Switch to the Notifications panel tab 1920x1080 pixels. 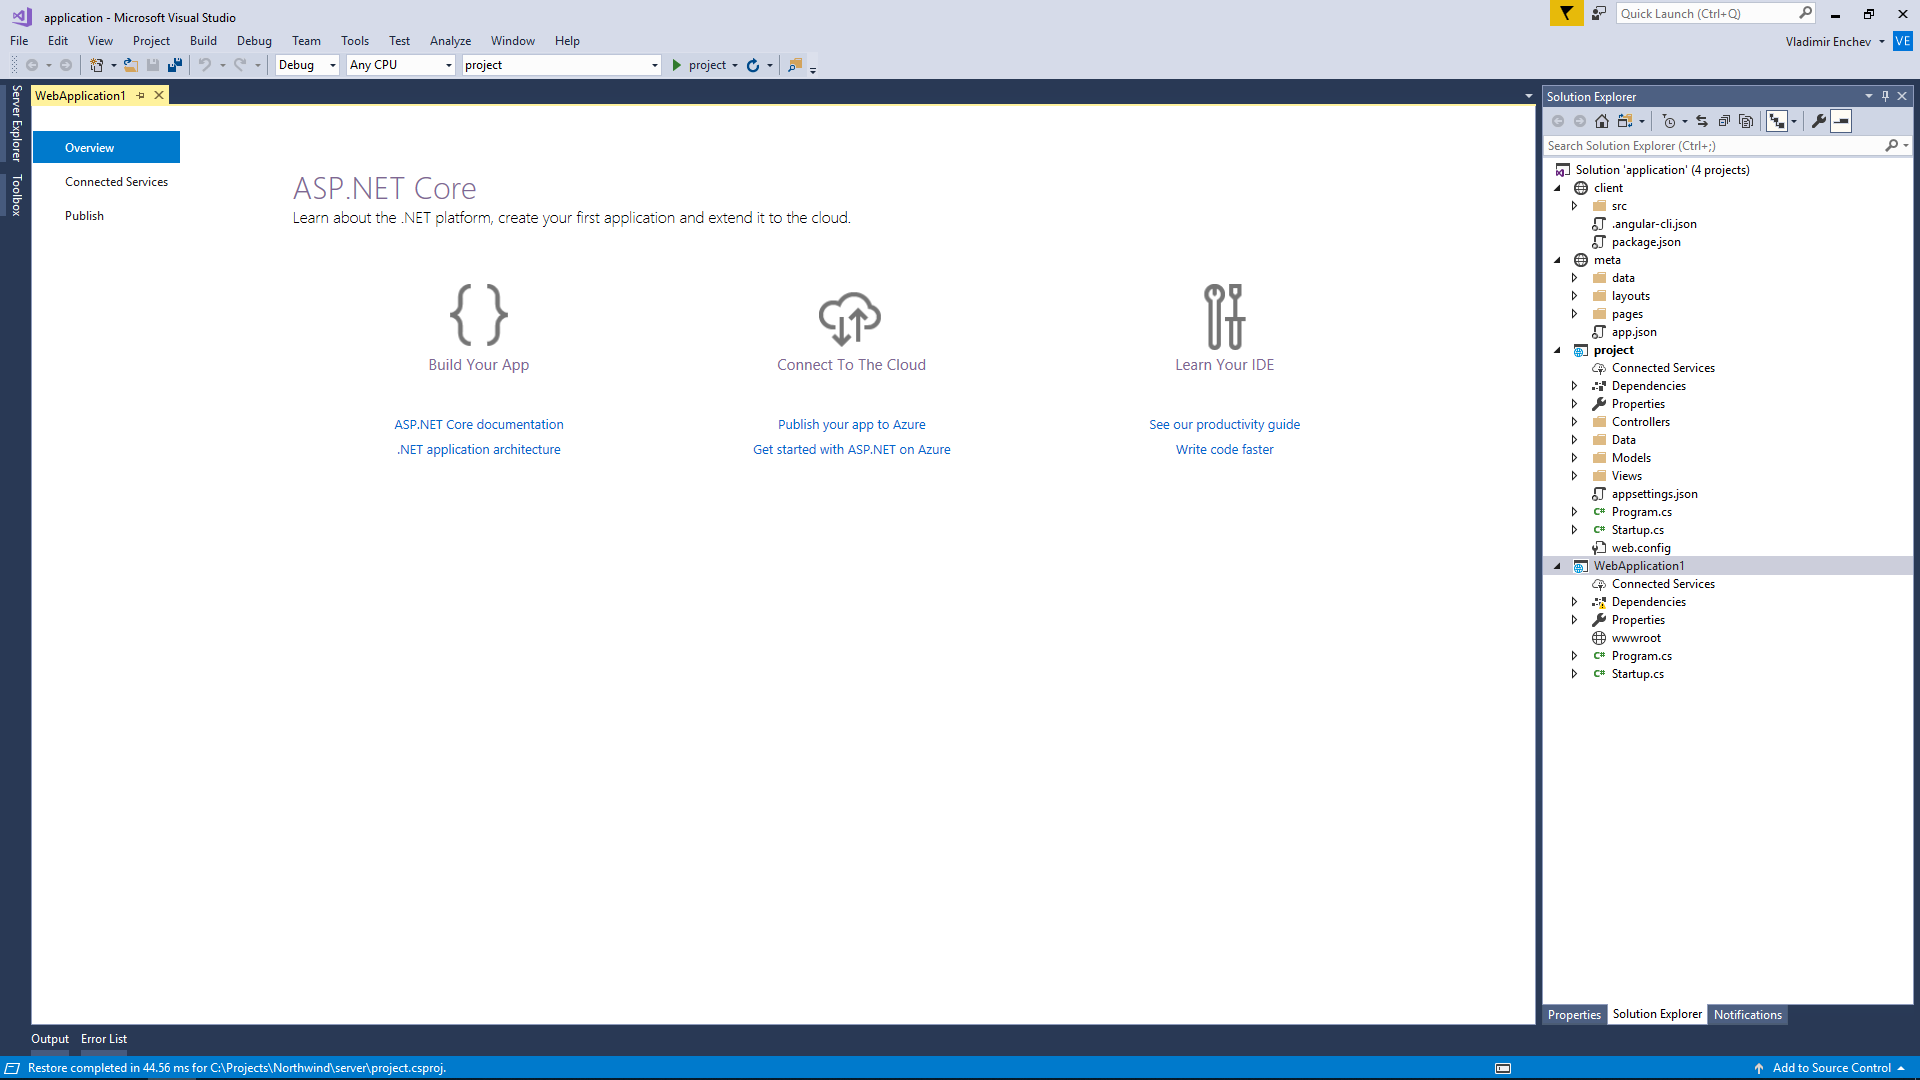pyautogui.click(x=1747, y=1015)
